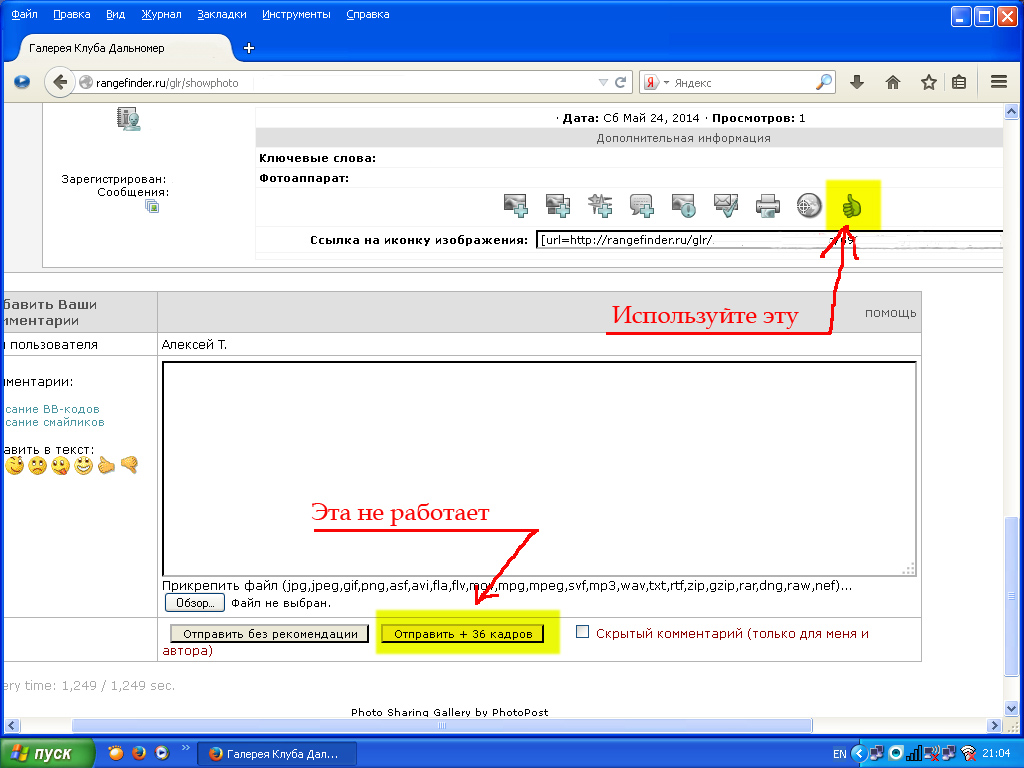Open the downloads arrow in Firefox toolbar

857,82
